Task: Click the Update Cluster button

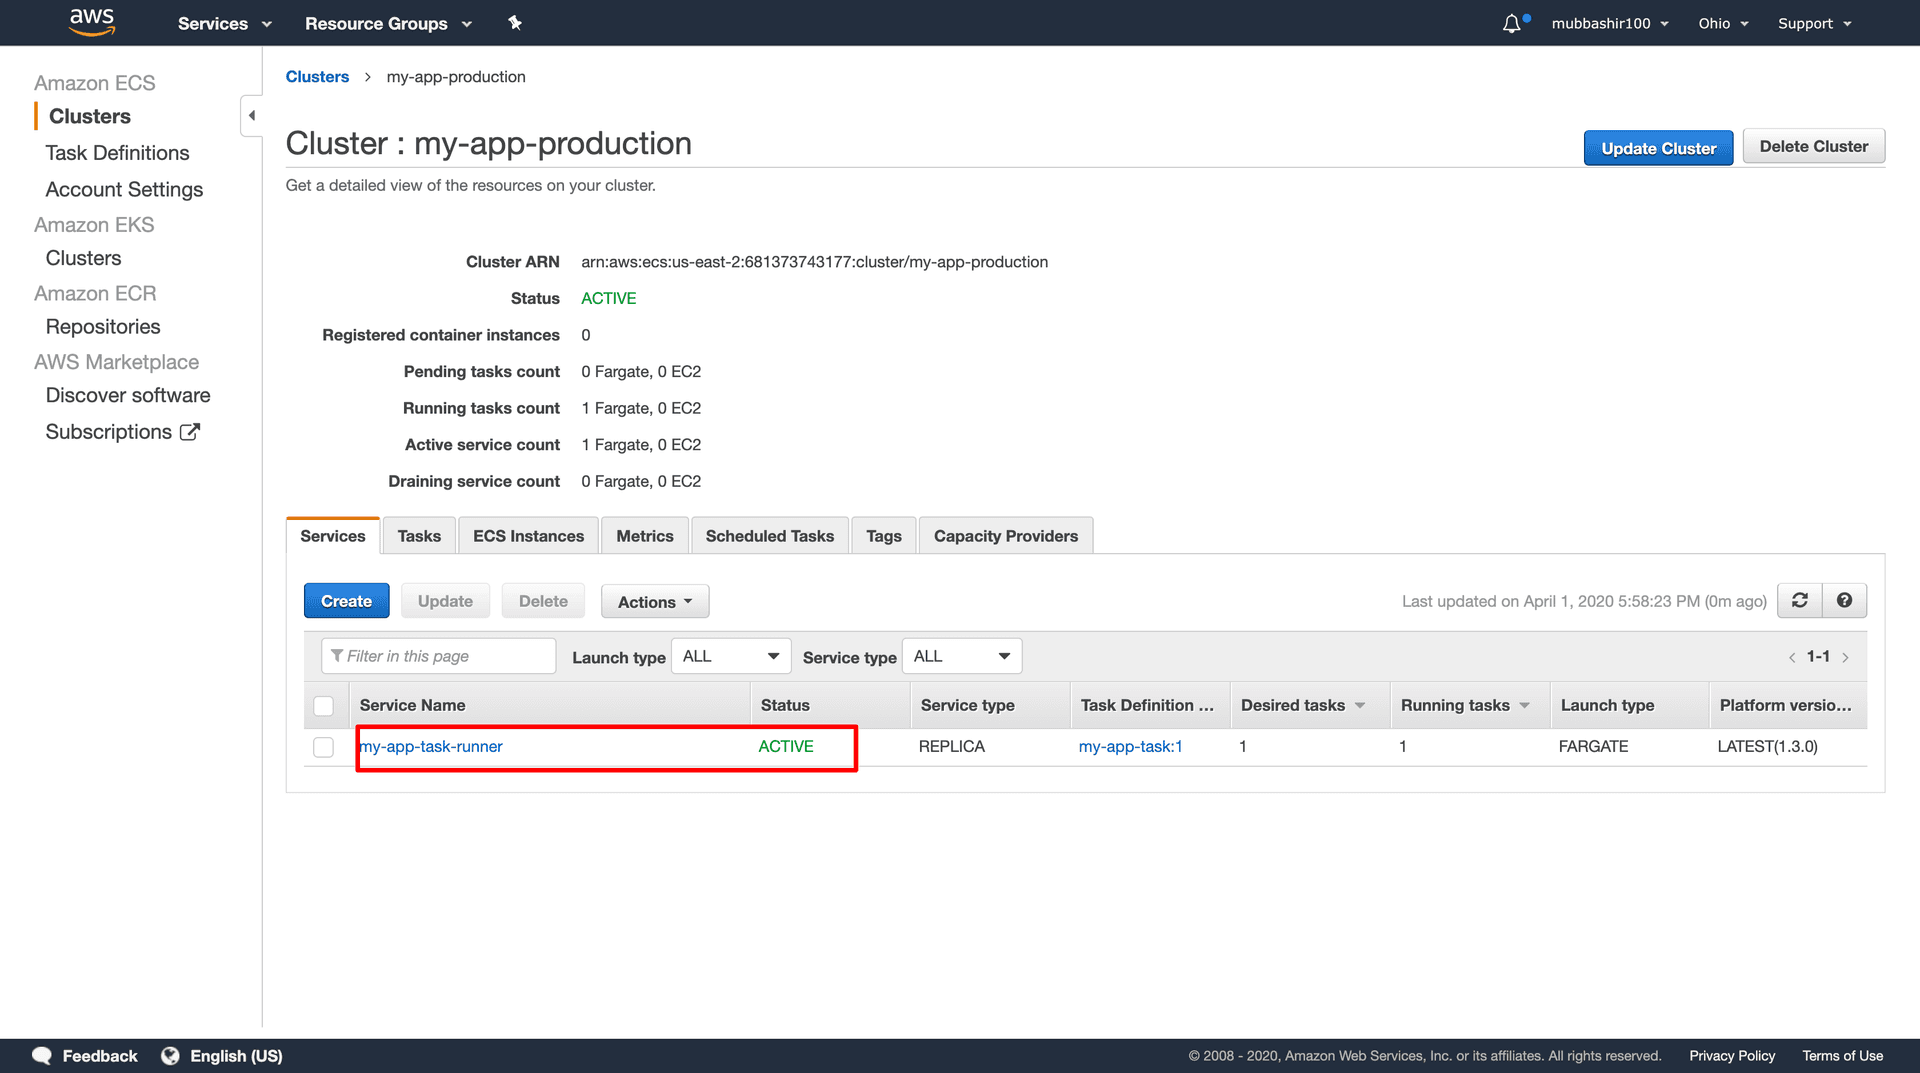Action: [1659, 148]
